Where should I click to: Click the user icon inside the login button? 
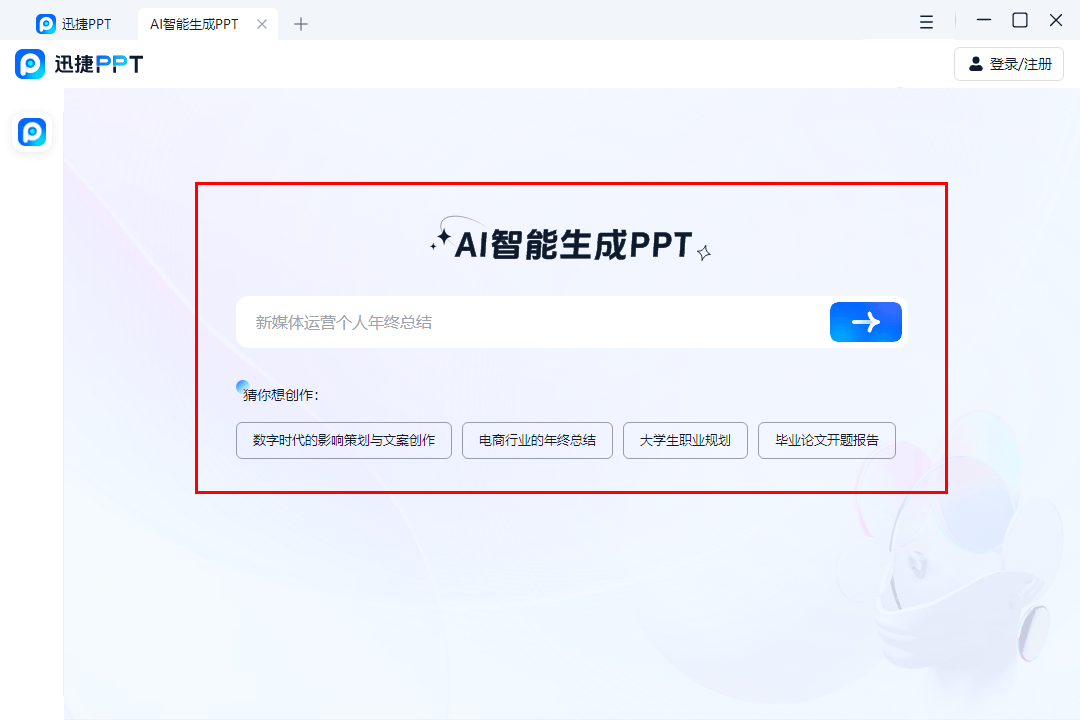click(x=976, y=63)
